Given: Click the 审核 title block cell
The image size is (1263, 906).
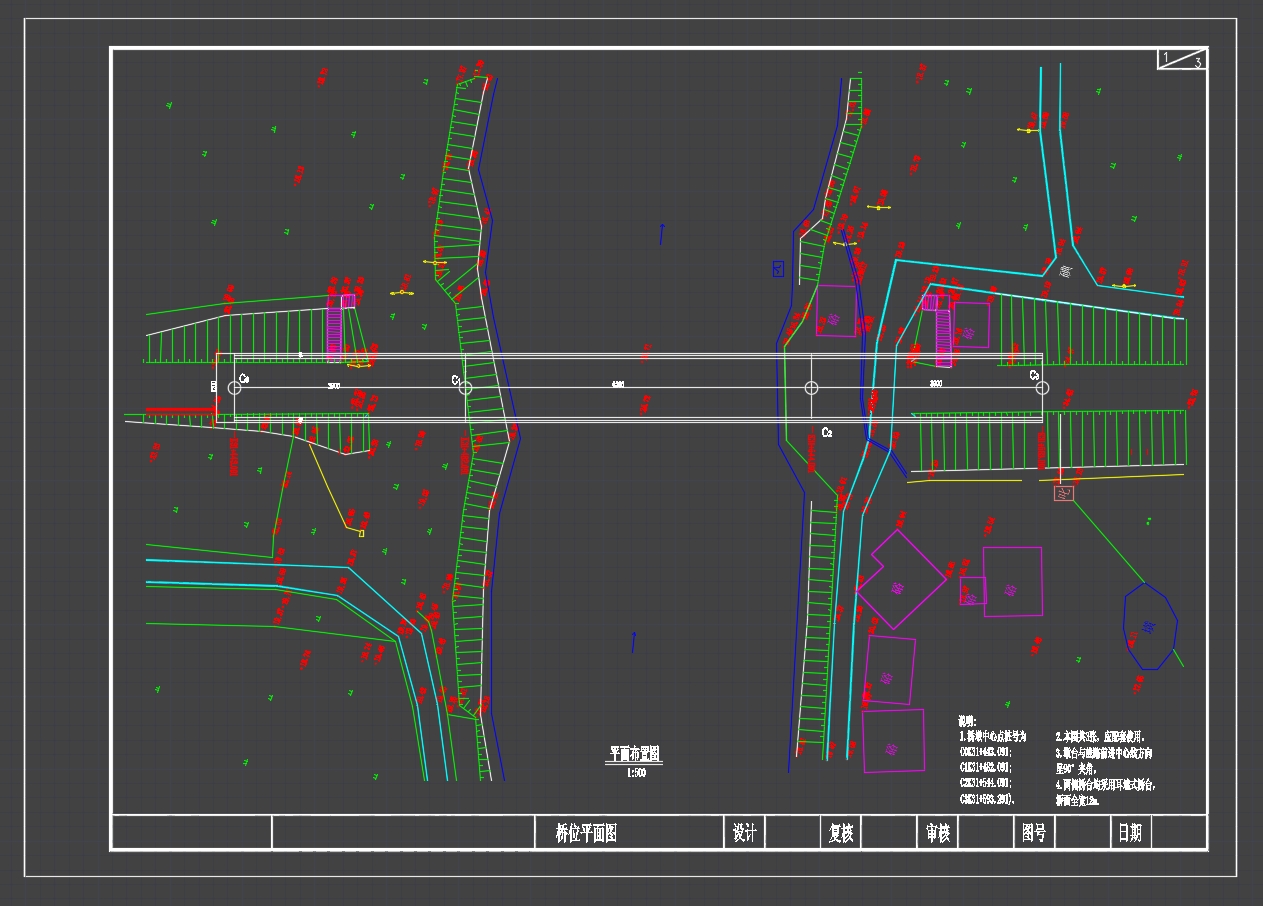Looking at the screenshot, I should [x=937, y=833].
